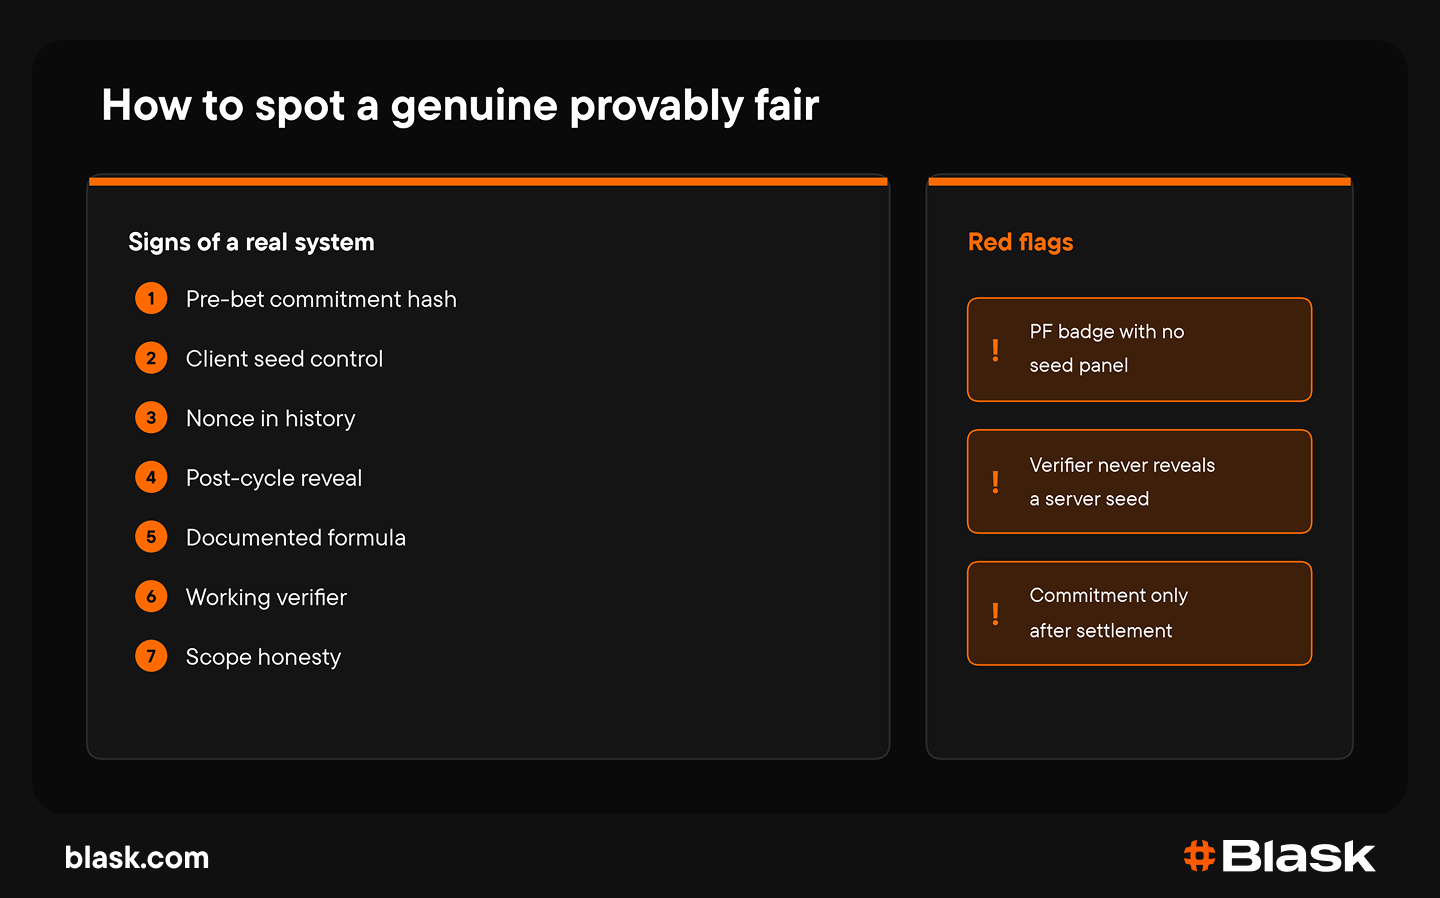Click the Commitment only after settlement card
Screen dimensions: 1440x898
1139,613
